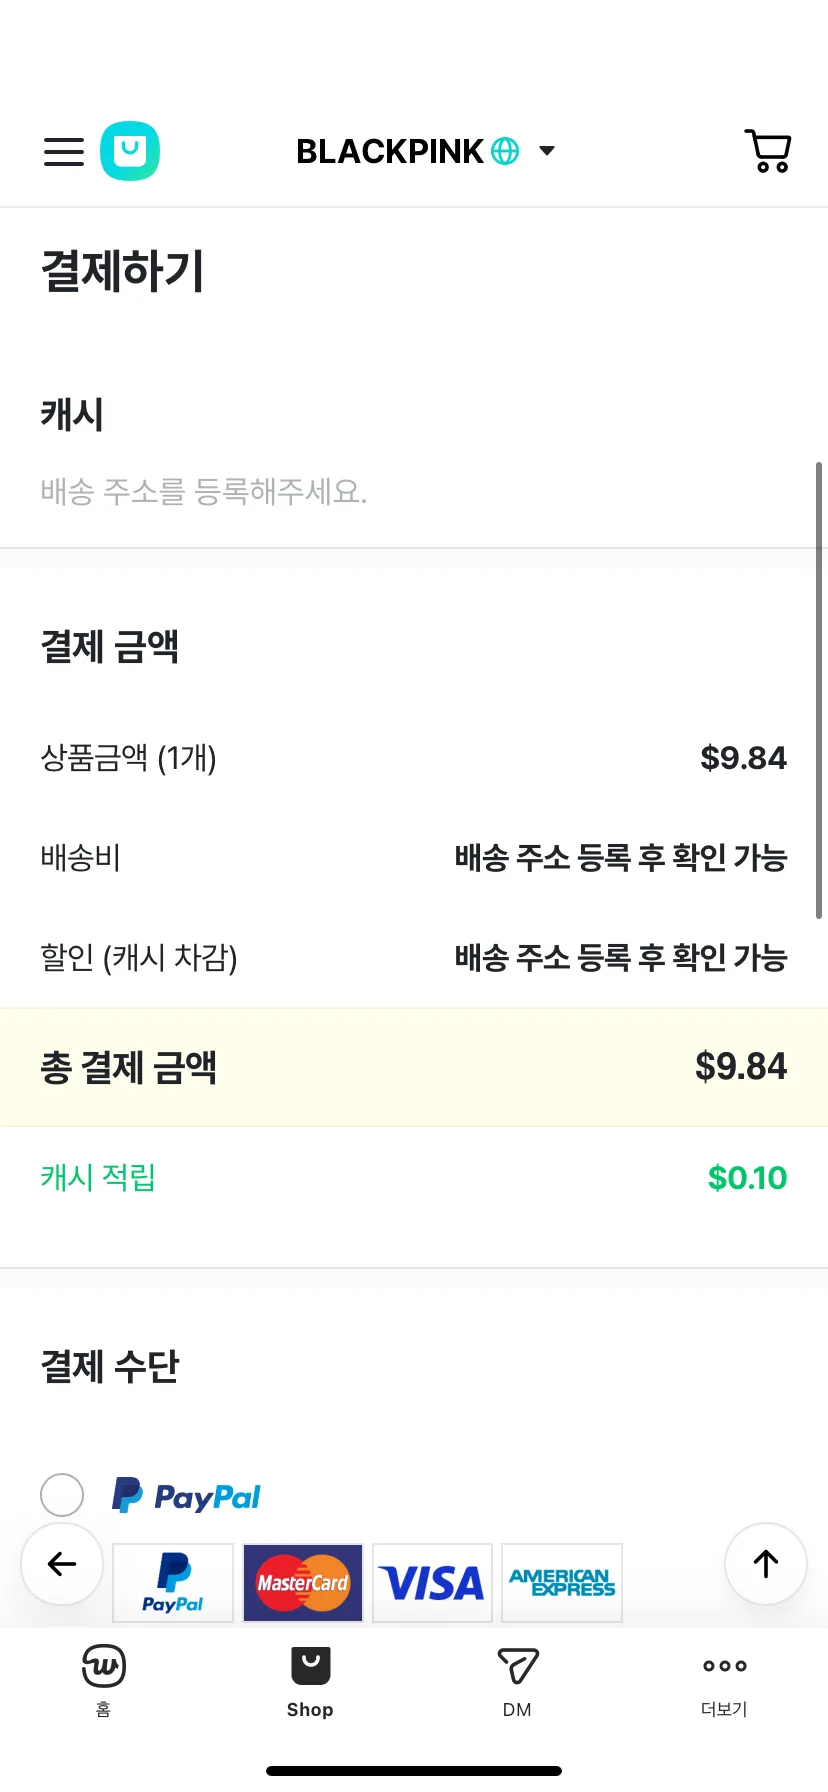
Task: Click the globe icon beside BLACKPINK
Action: [506, 151]
